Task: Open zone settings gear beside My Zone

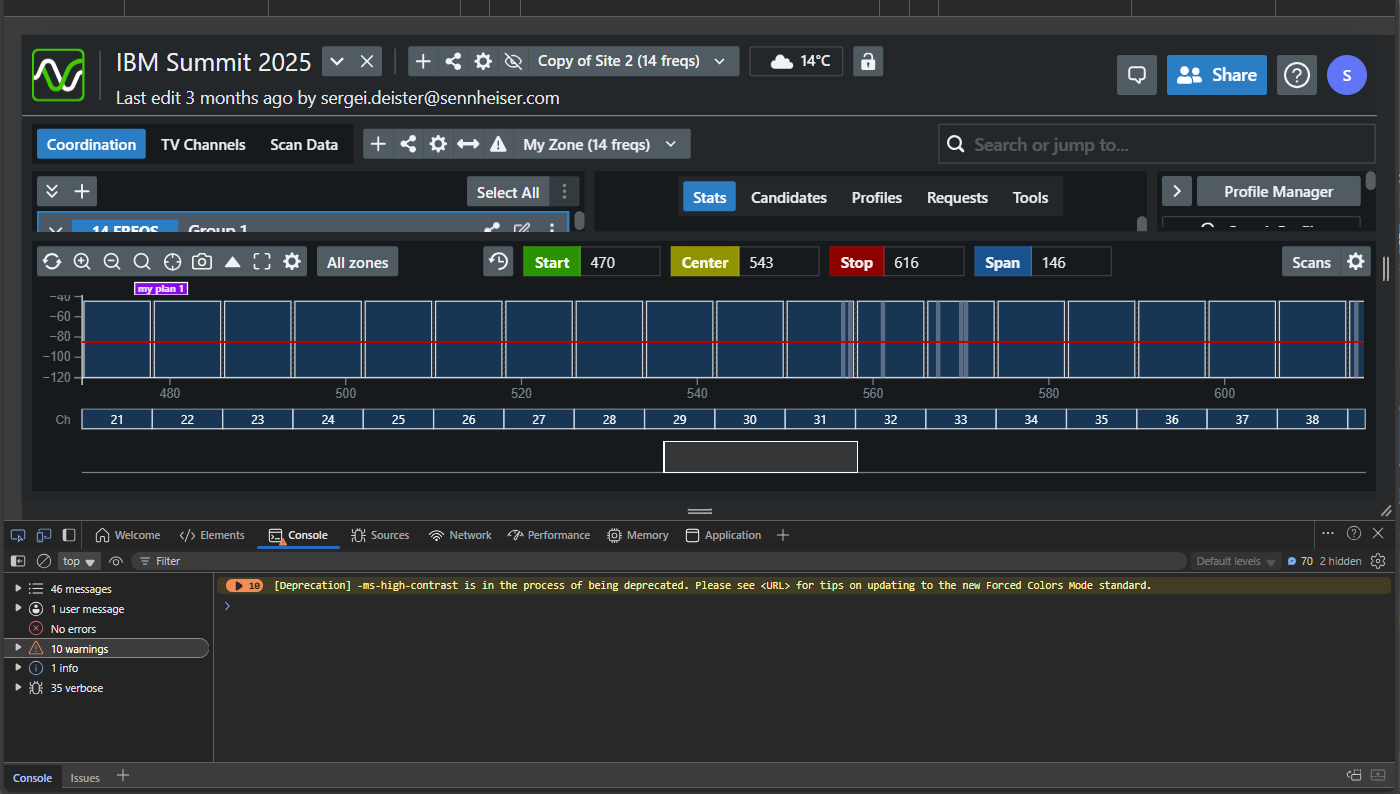Action: 438,144
